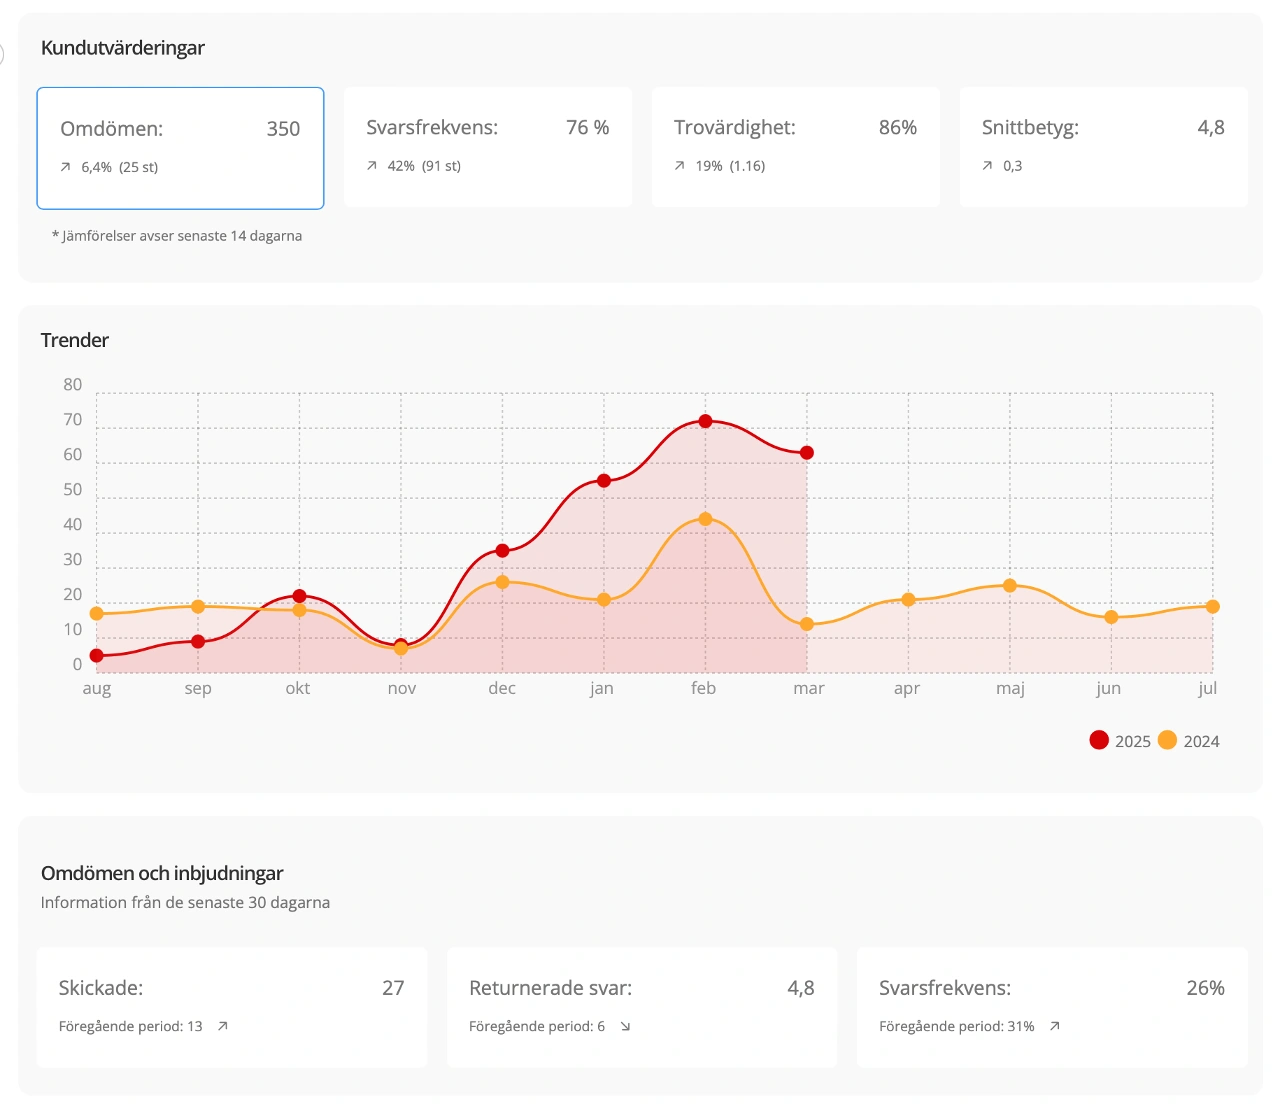Click the red 2025 data point for feb

coord(705,421)
